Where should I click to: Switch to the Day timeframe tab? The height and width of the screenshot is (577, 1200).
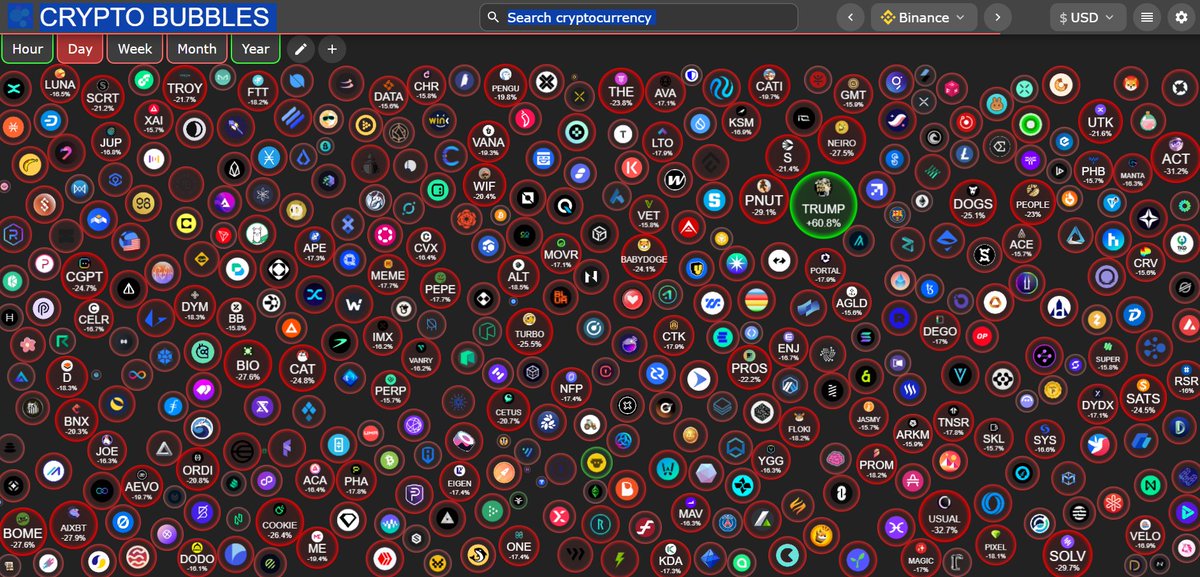pos(80,49)
